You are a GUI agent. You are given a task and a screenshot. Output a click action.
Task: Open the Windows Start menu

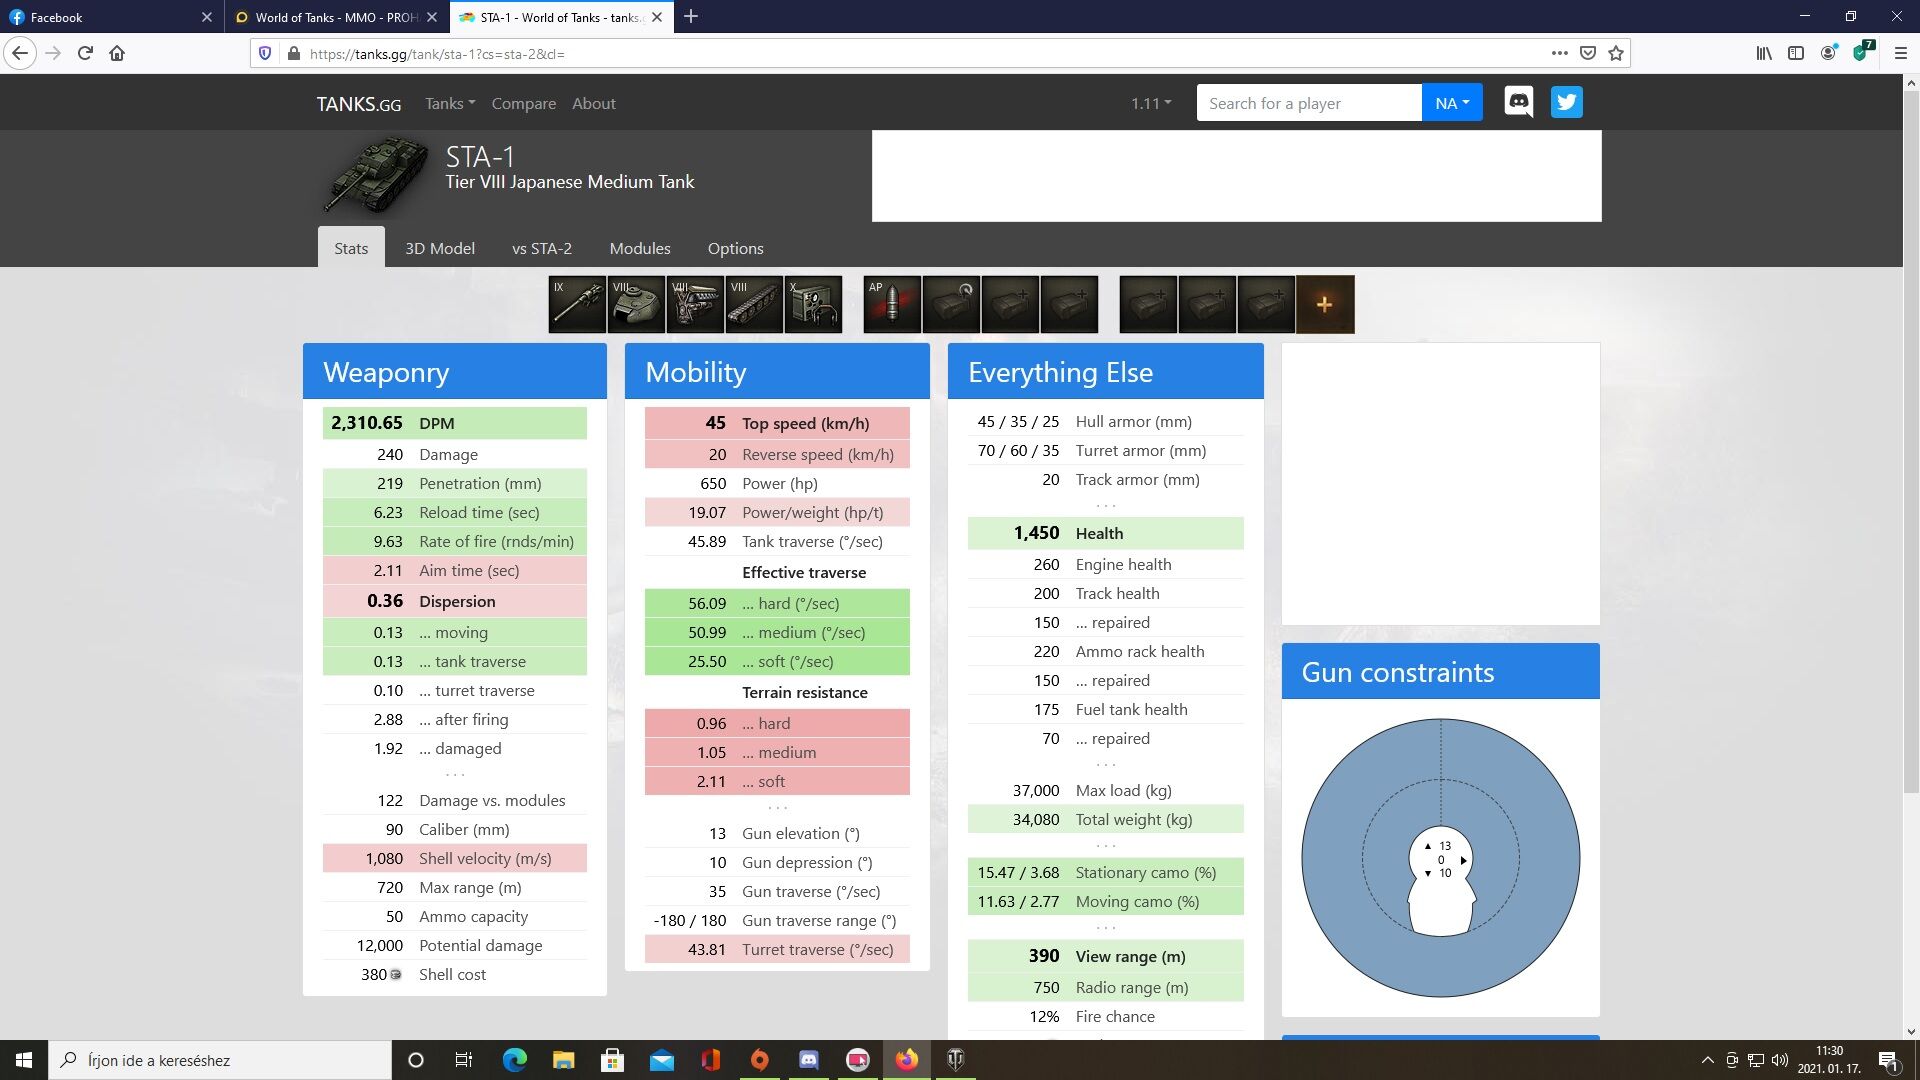click(x=24, y=1060)
